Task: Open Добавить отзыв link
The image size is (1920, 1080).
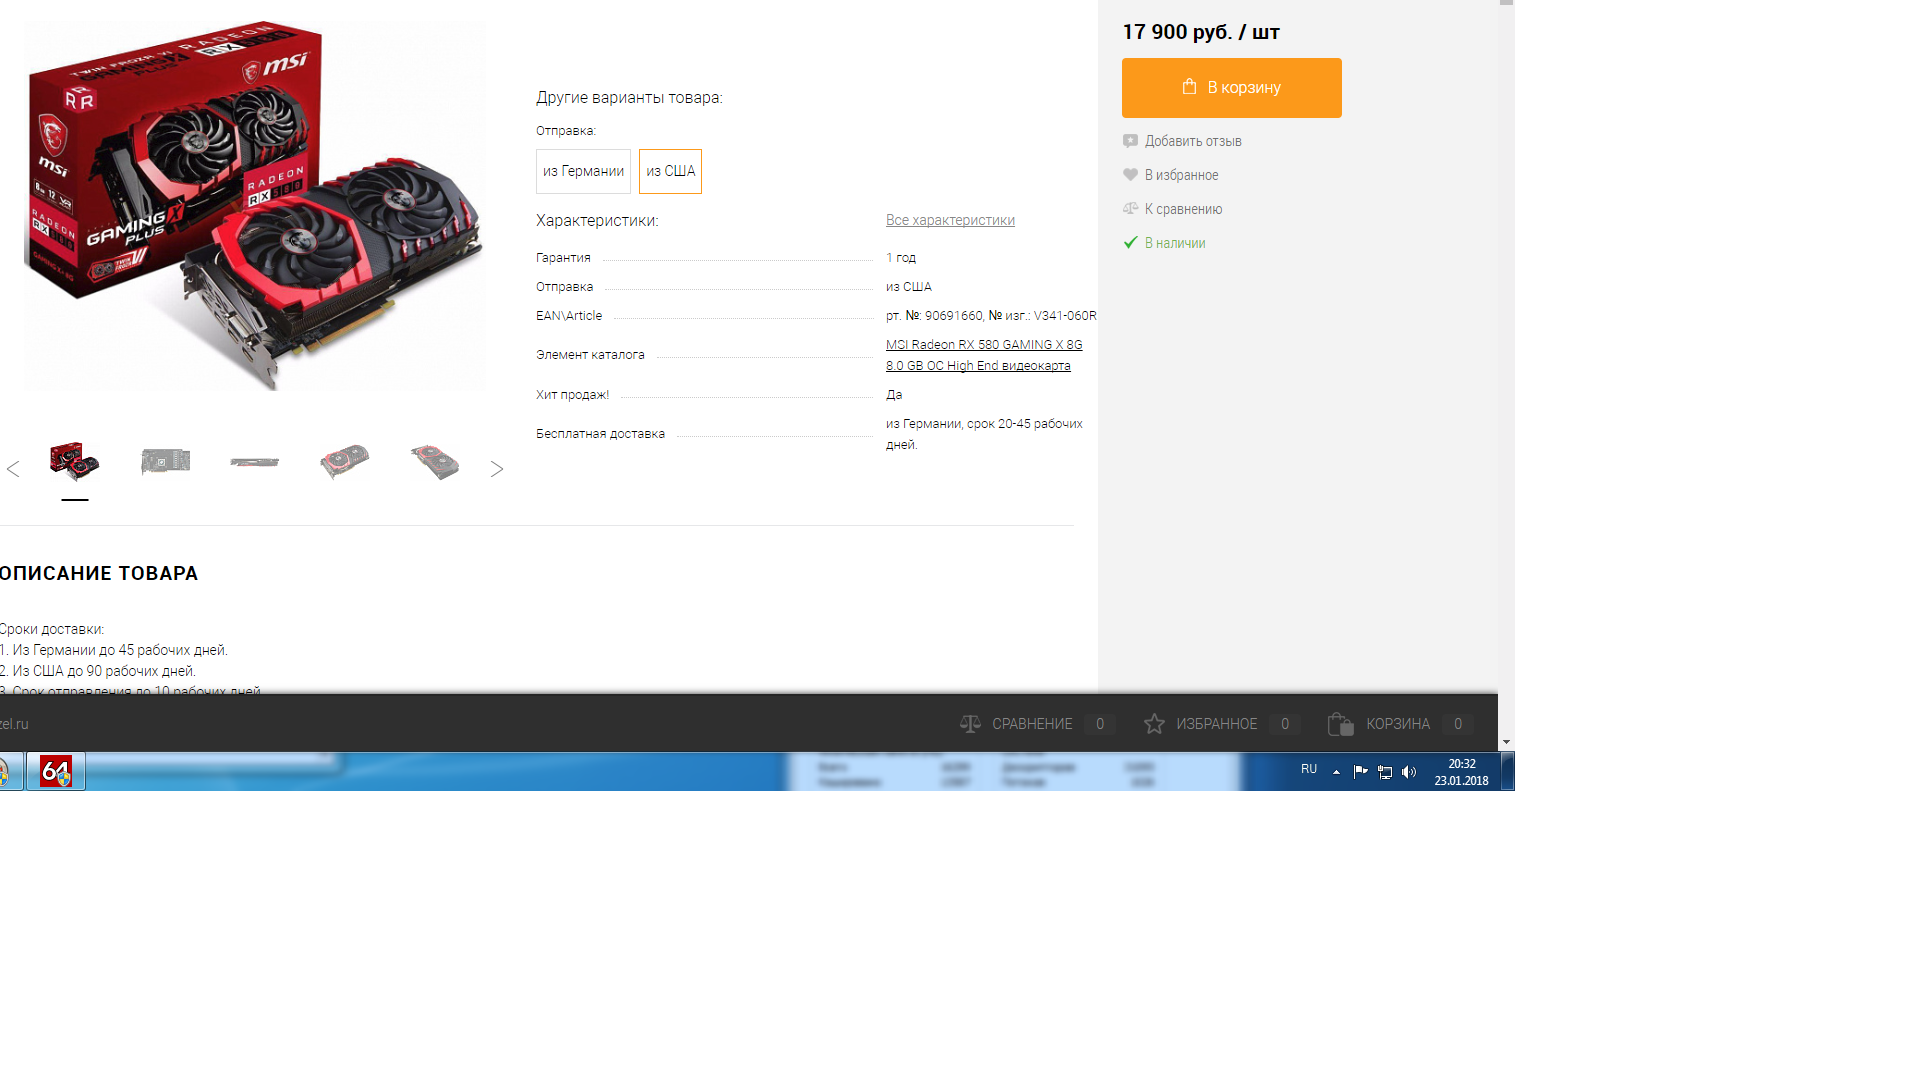Action: pos(1193,141)
